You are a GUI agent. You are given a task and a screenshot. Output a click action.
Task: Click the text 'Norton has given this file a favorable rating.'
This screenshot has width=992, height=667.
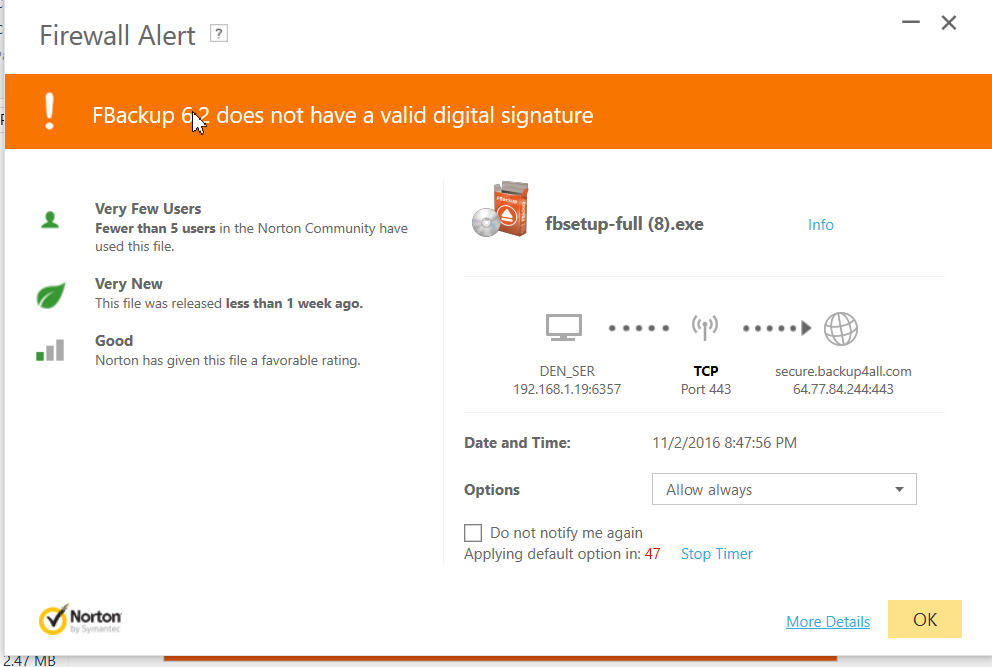click(228, 360)
